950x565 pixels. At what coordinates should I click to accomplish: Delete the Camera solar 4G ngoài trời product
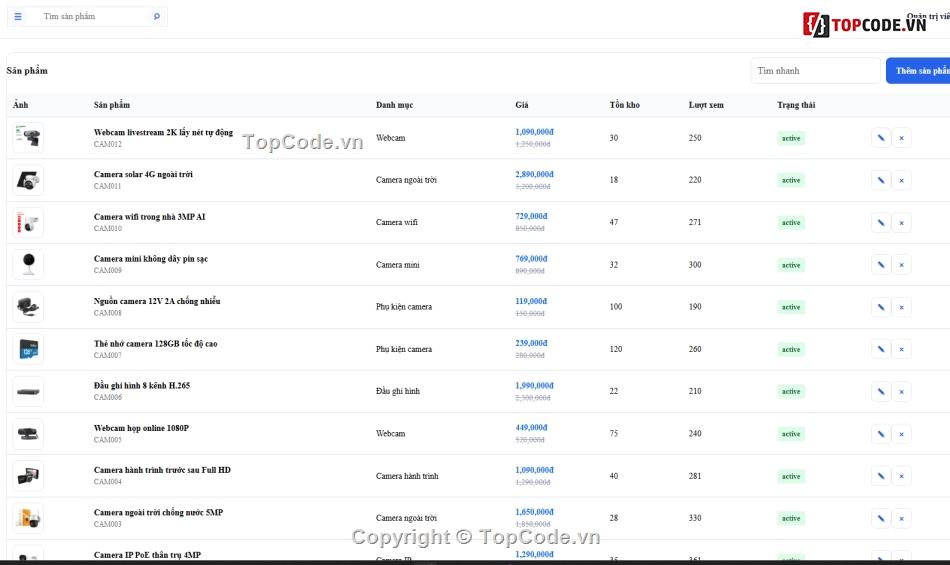[x=902, y=180]
